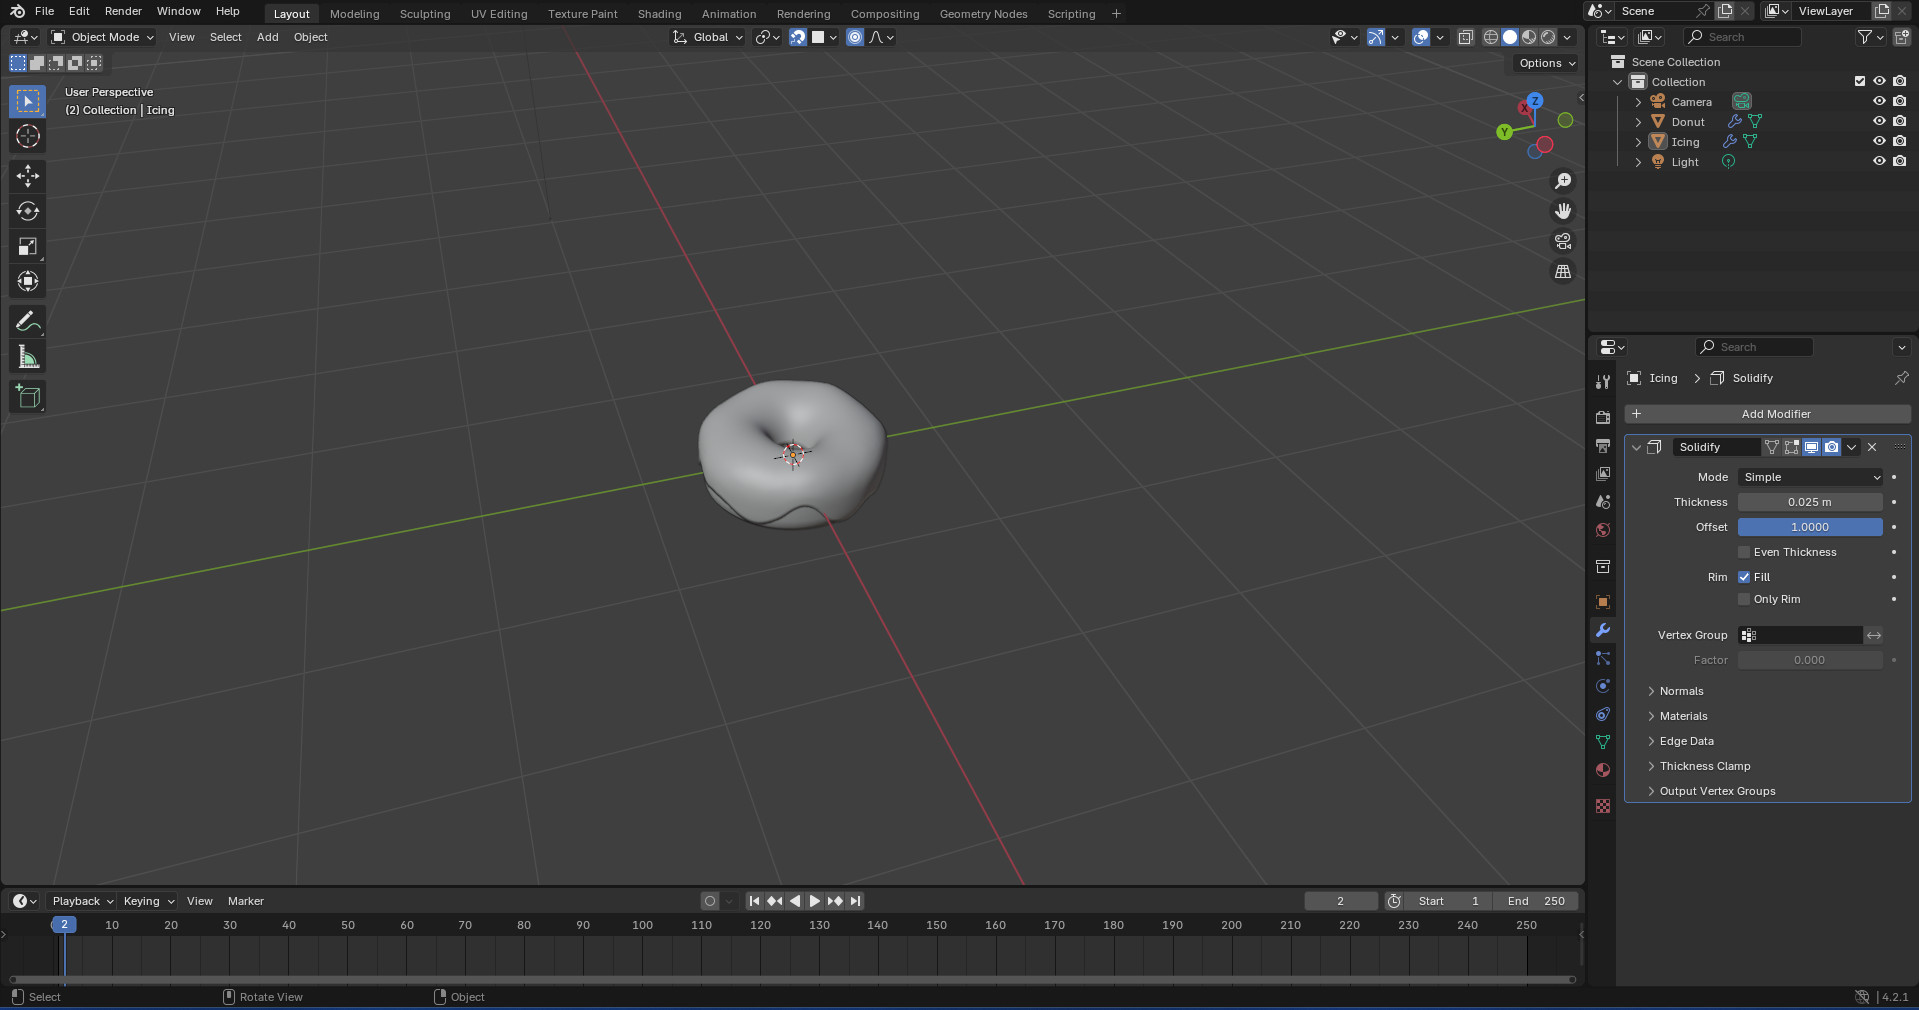Uncheck the Rim Fill checkbox
The width and height of the screenshot is (1919, 1010).
pos(1744,577)
